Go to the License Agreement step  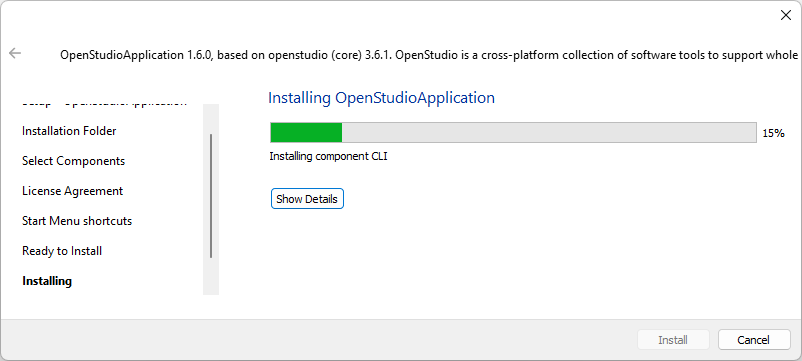(x=72, y=191)
